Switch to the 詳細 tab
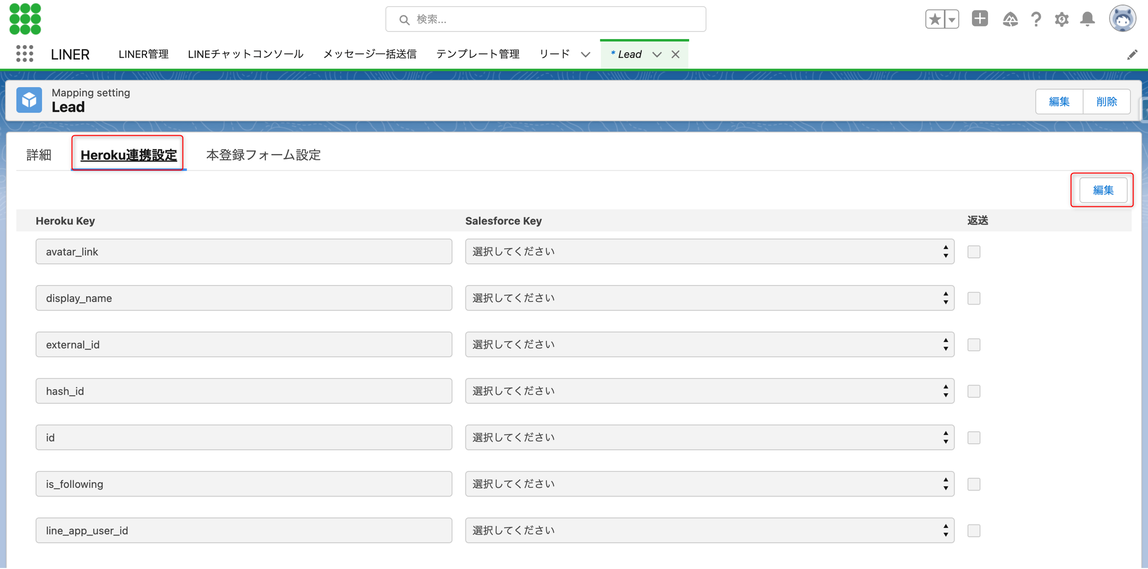1148x569 pixels. [39, 155]
